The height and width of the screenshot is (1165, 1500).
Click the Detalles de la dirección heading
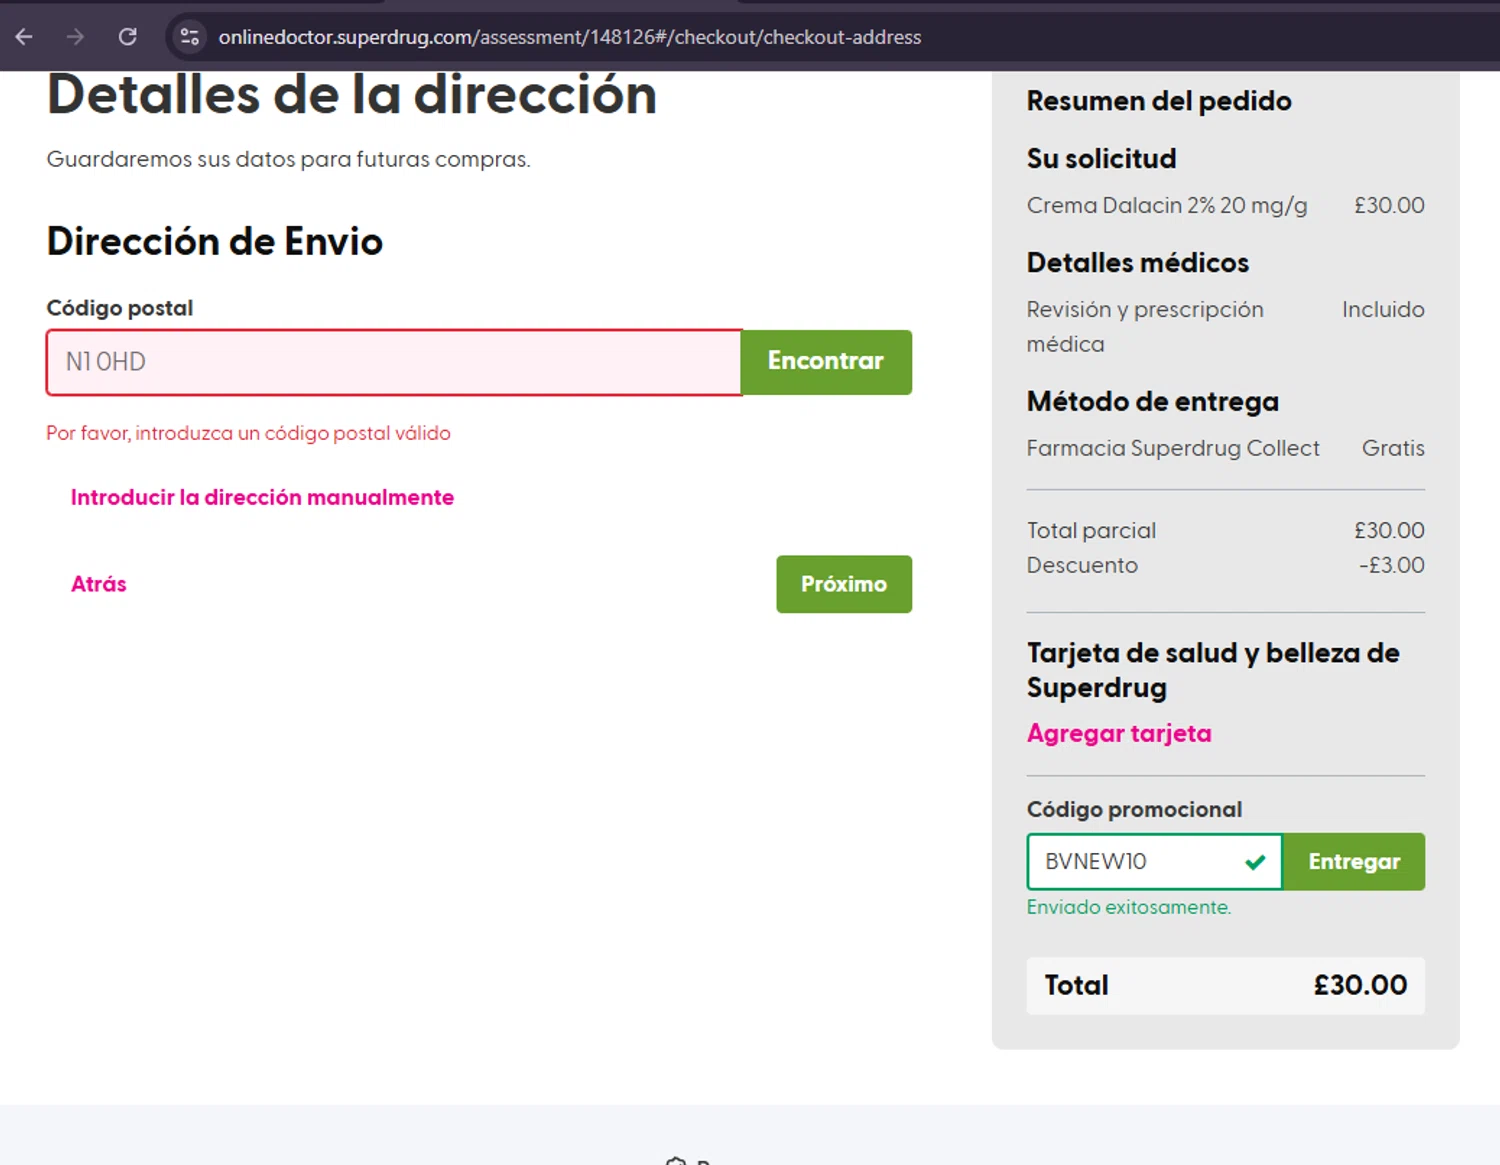click(x=352, y=95)
